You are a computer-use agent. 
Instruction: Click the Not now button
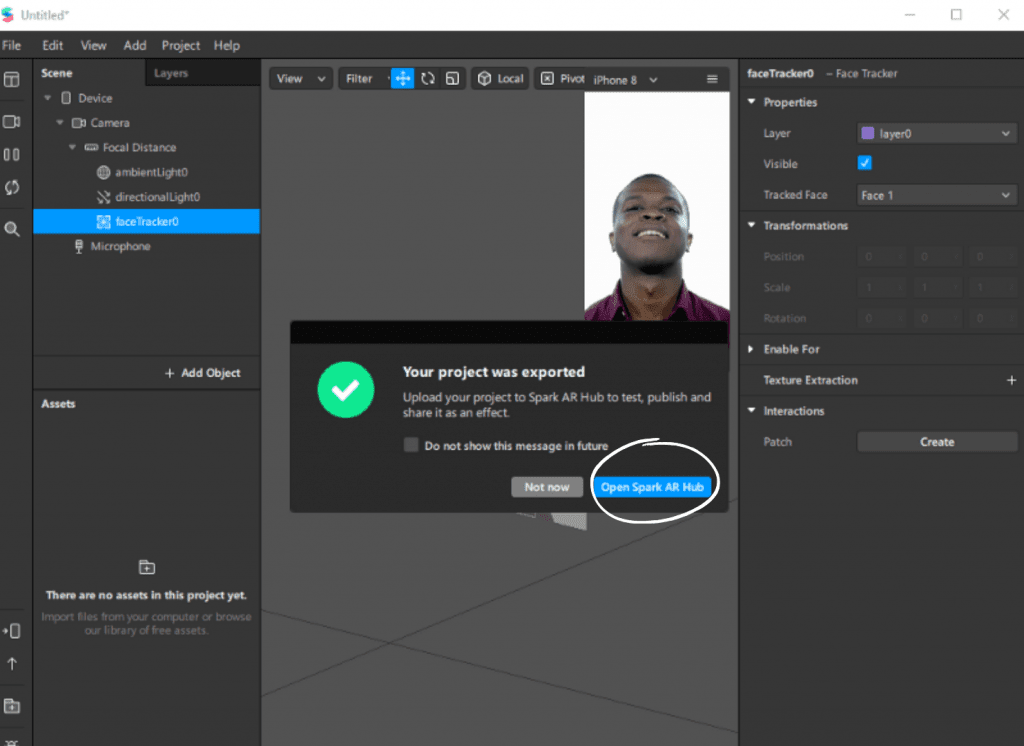[x=547, y=487]
